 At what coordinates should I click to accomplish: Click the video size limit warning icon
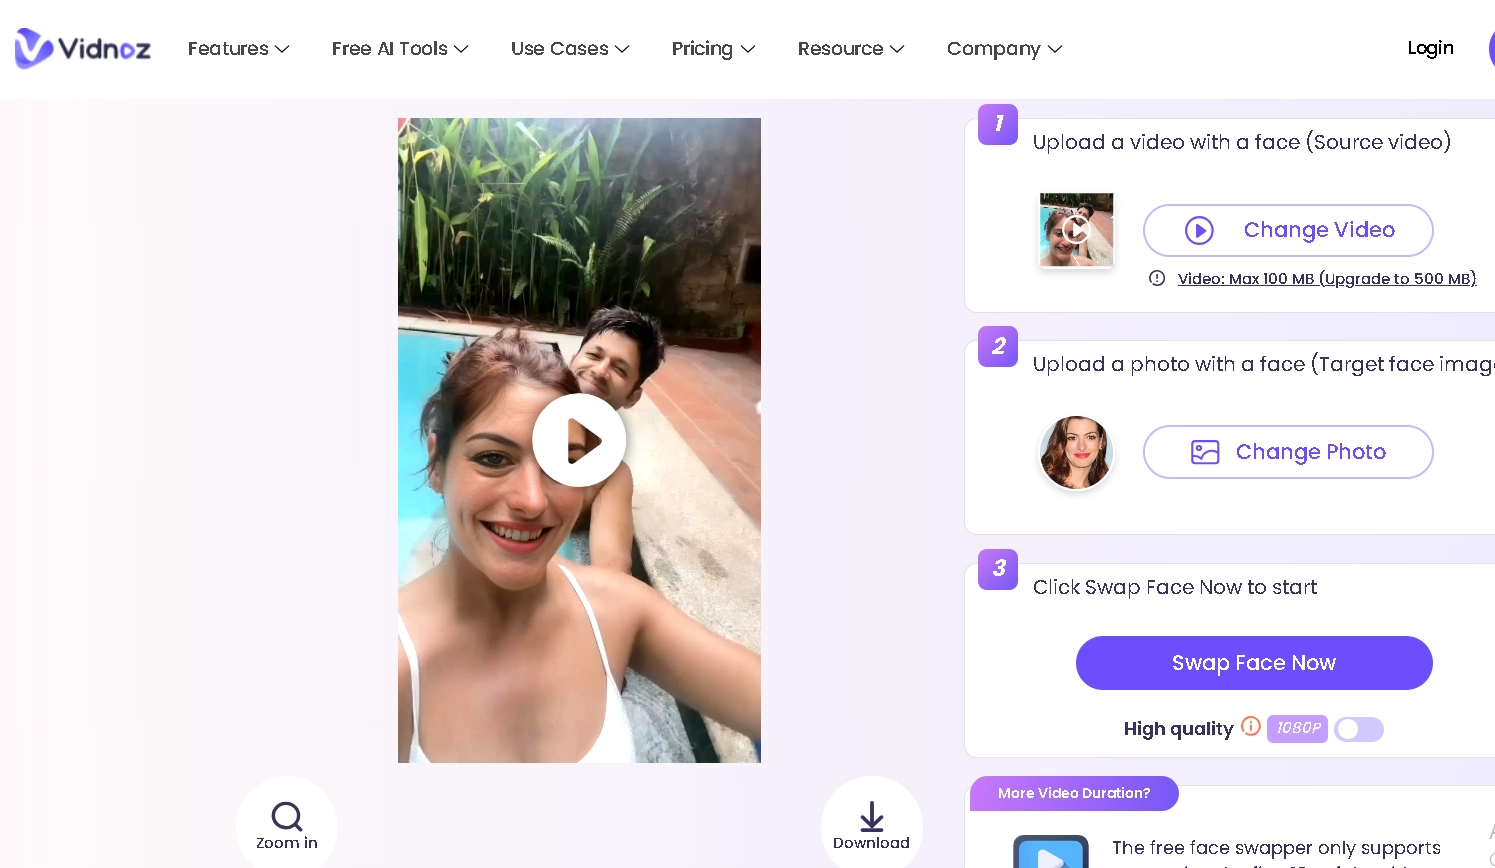[x=1157, y=278]
